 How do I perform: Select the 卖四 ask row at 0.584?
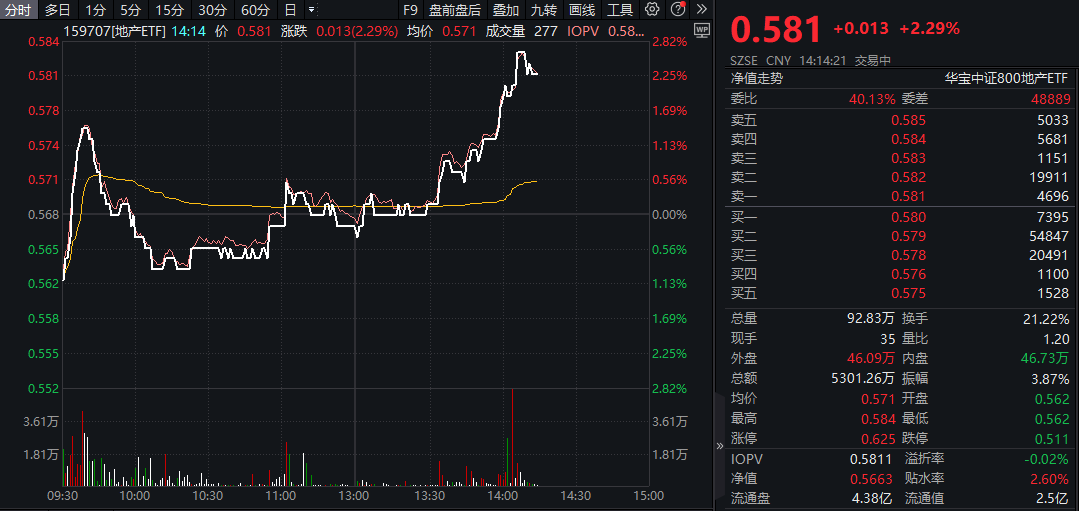(900, 139)
